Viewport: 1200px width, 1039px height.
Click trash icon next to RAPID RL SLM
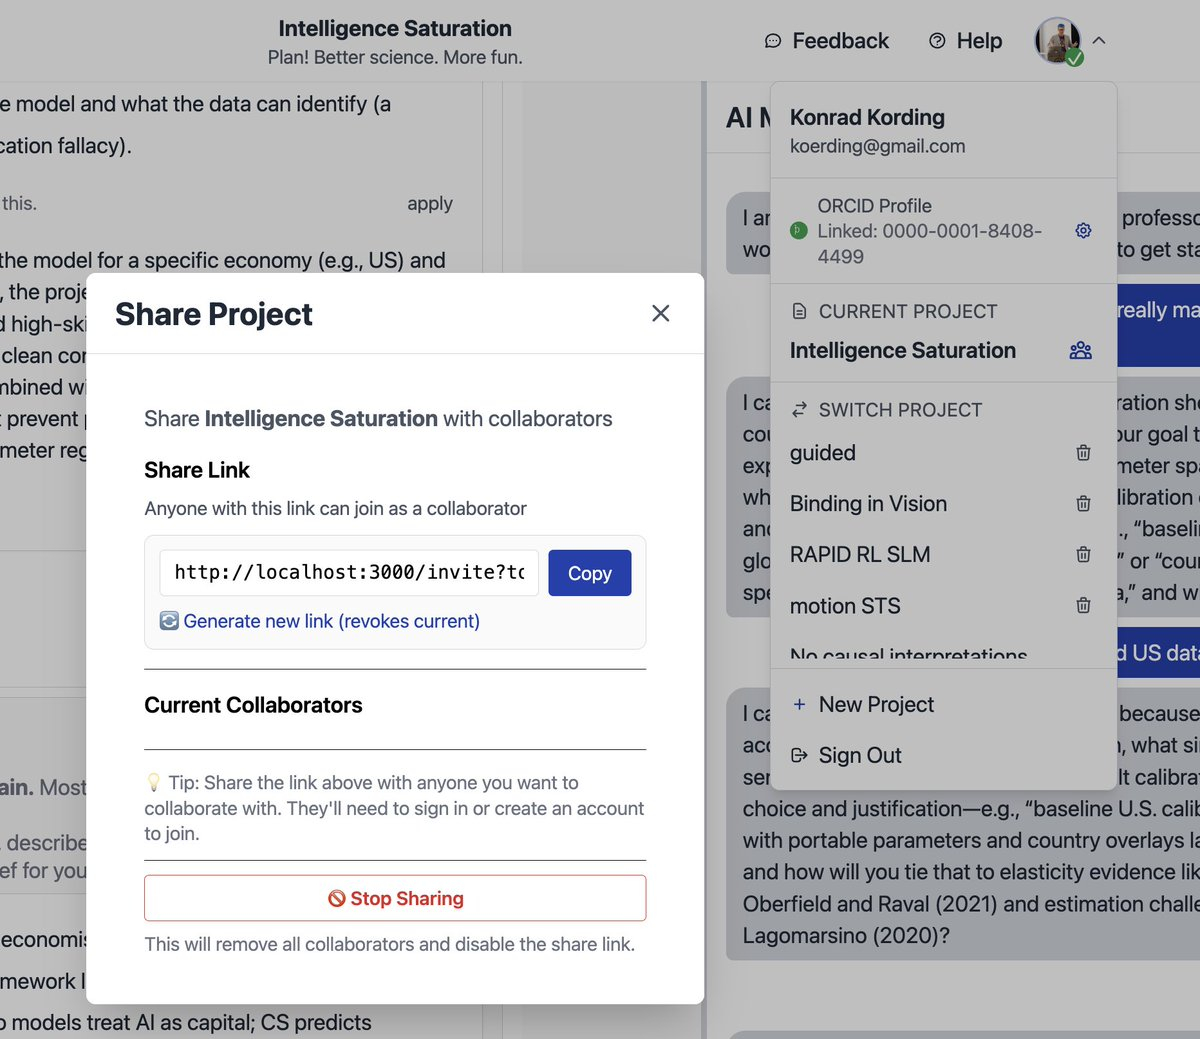pos(1083,555)
